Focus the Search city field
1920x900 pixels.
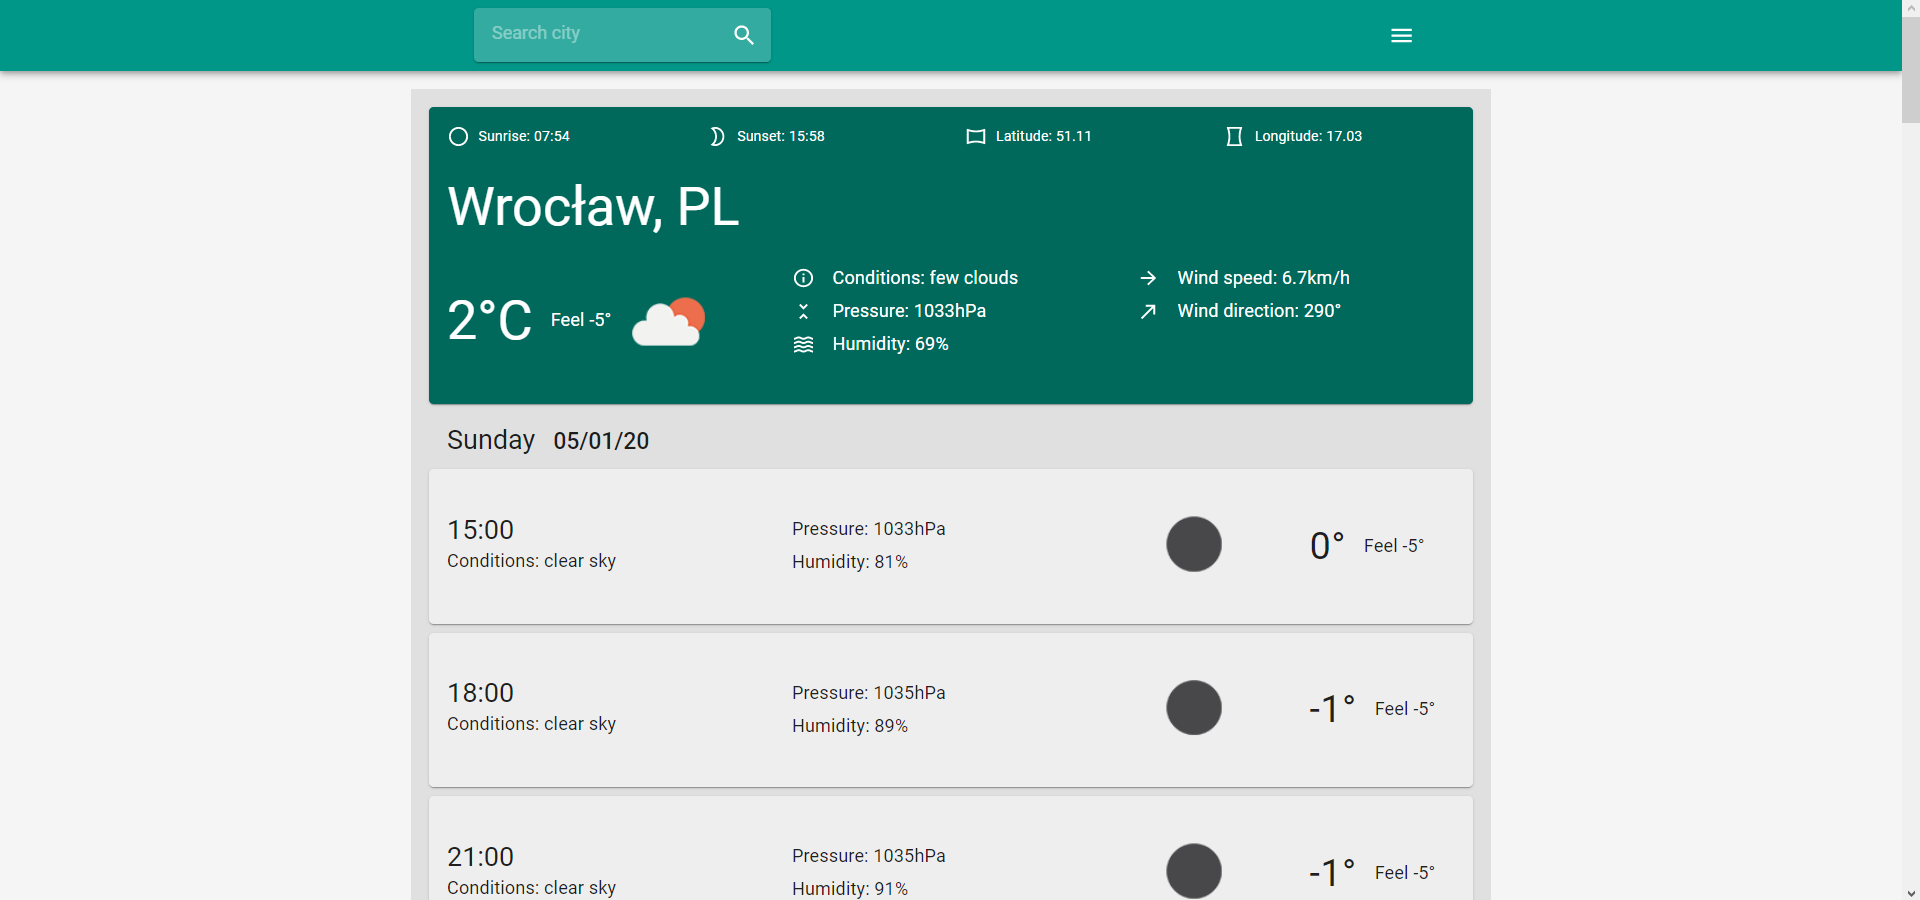pos(622,35)
